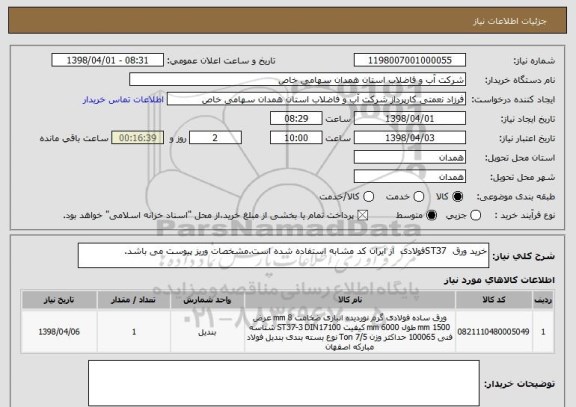Viewport: 576px width, 407px height.
Task: Click the public announcement date and time field
Action: coord(108,60)
